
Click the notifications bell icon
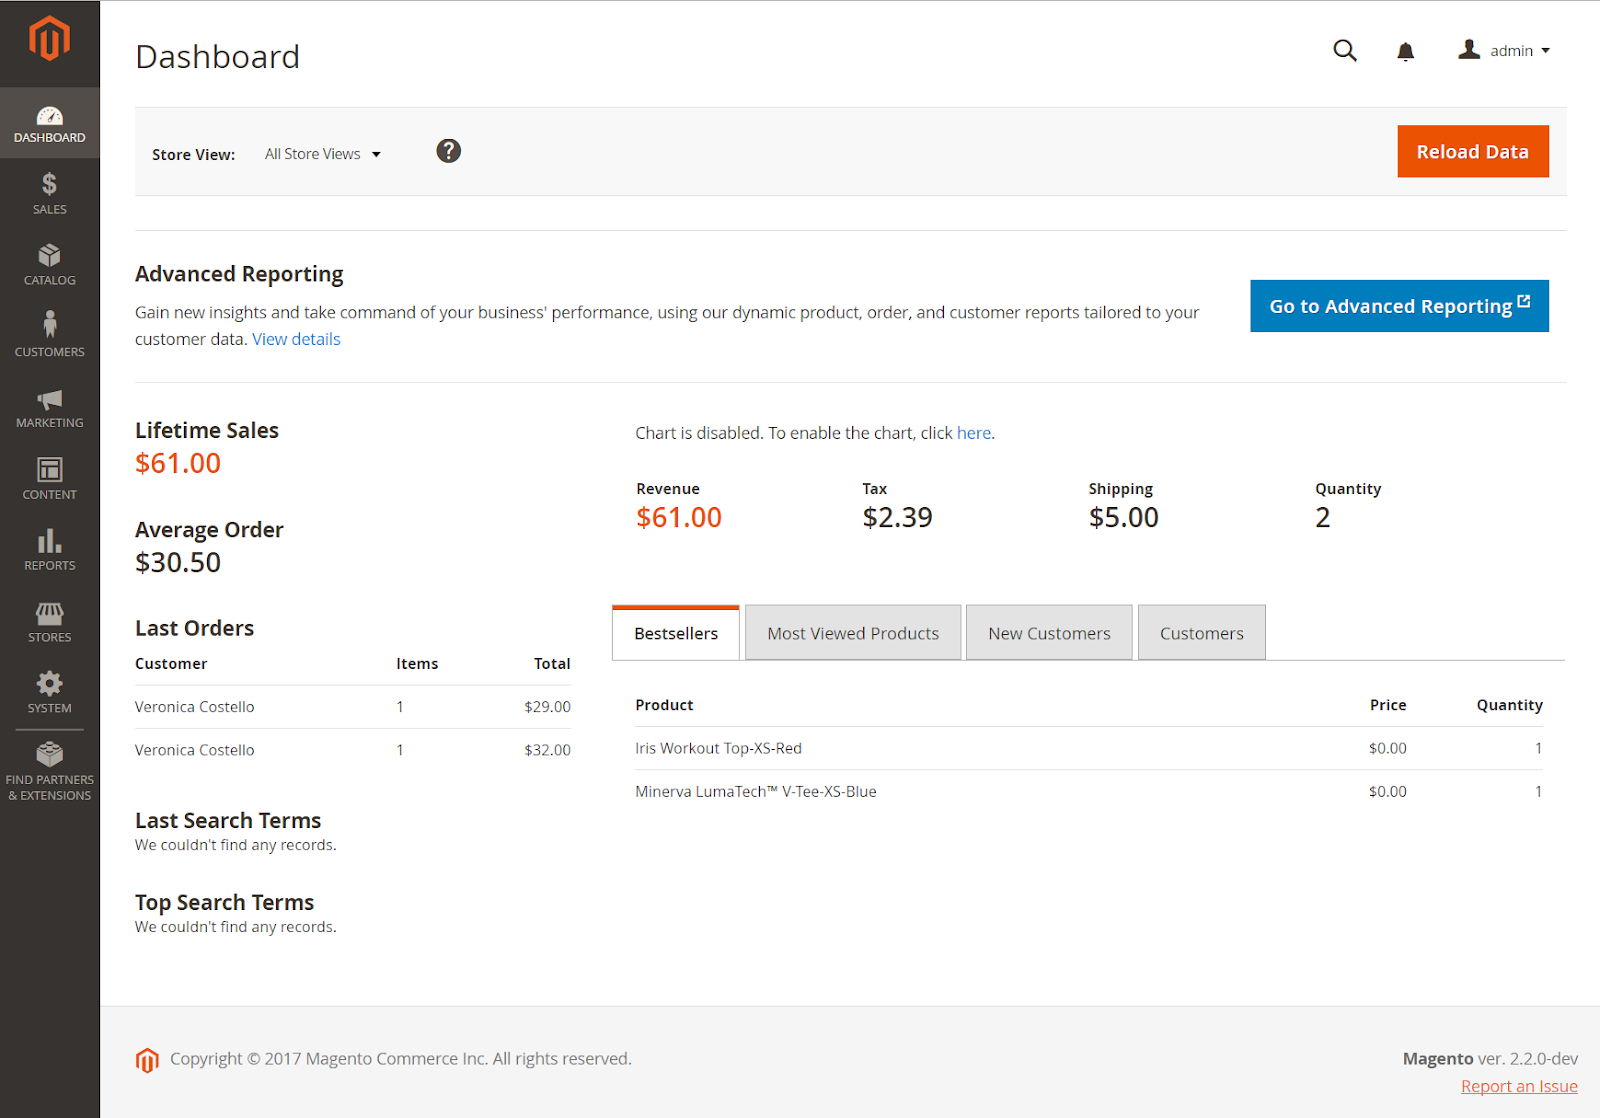pyautogui.click(x=1405, y=50)
